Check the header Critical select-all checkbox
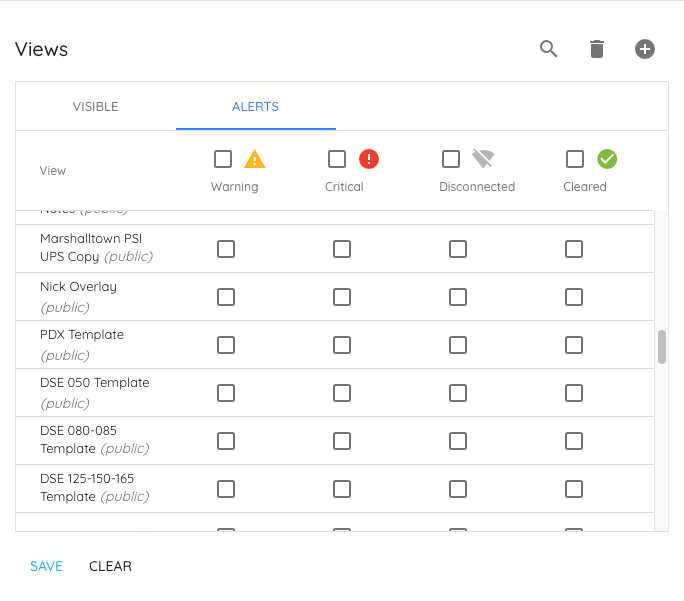Screen dimensions: 684x601 (x=337, y=159)
